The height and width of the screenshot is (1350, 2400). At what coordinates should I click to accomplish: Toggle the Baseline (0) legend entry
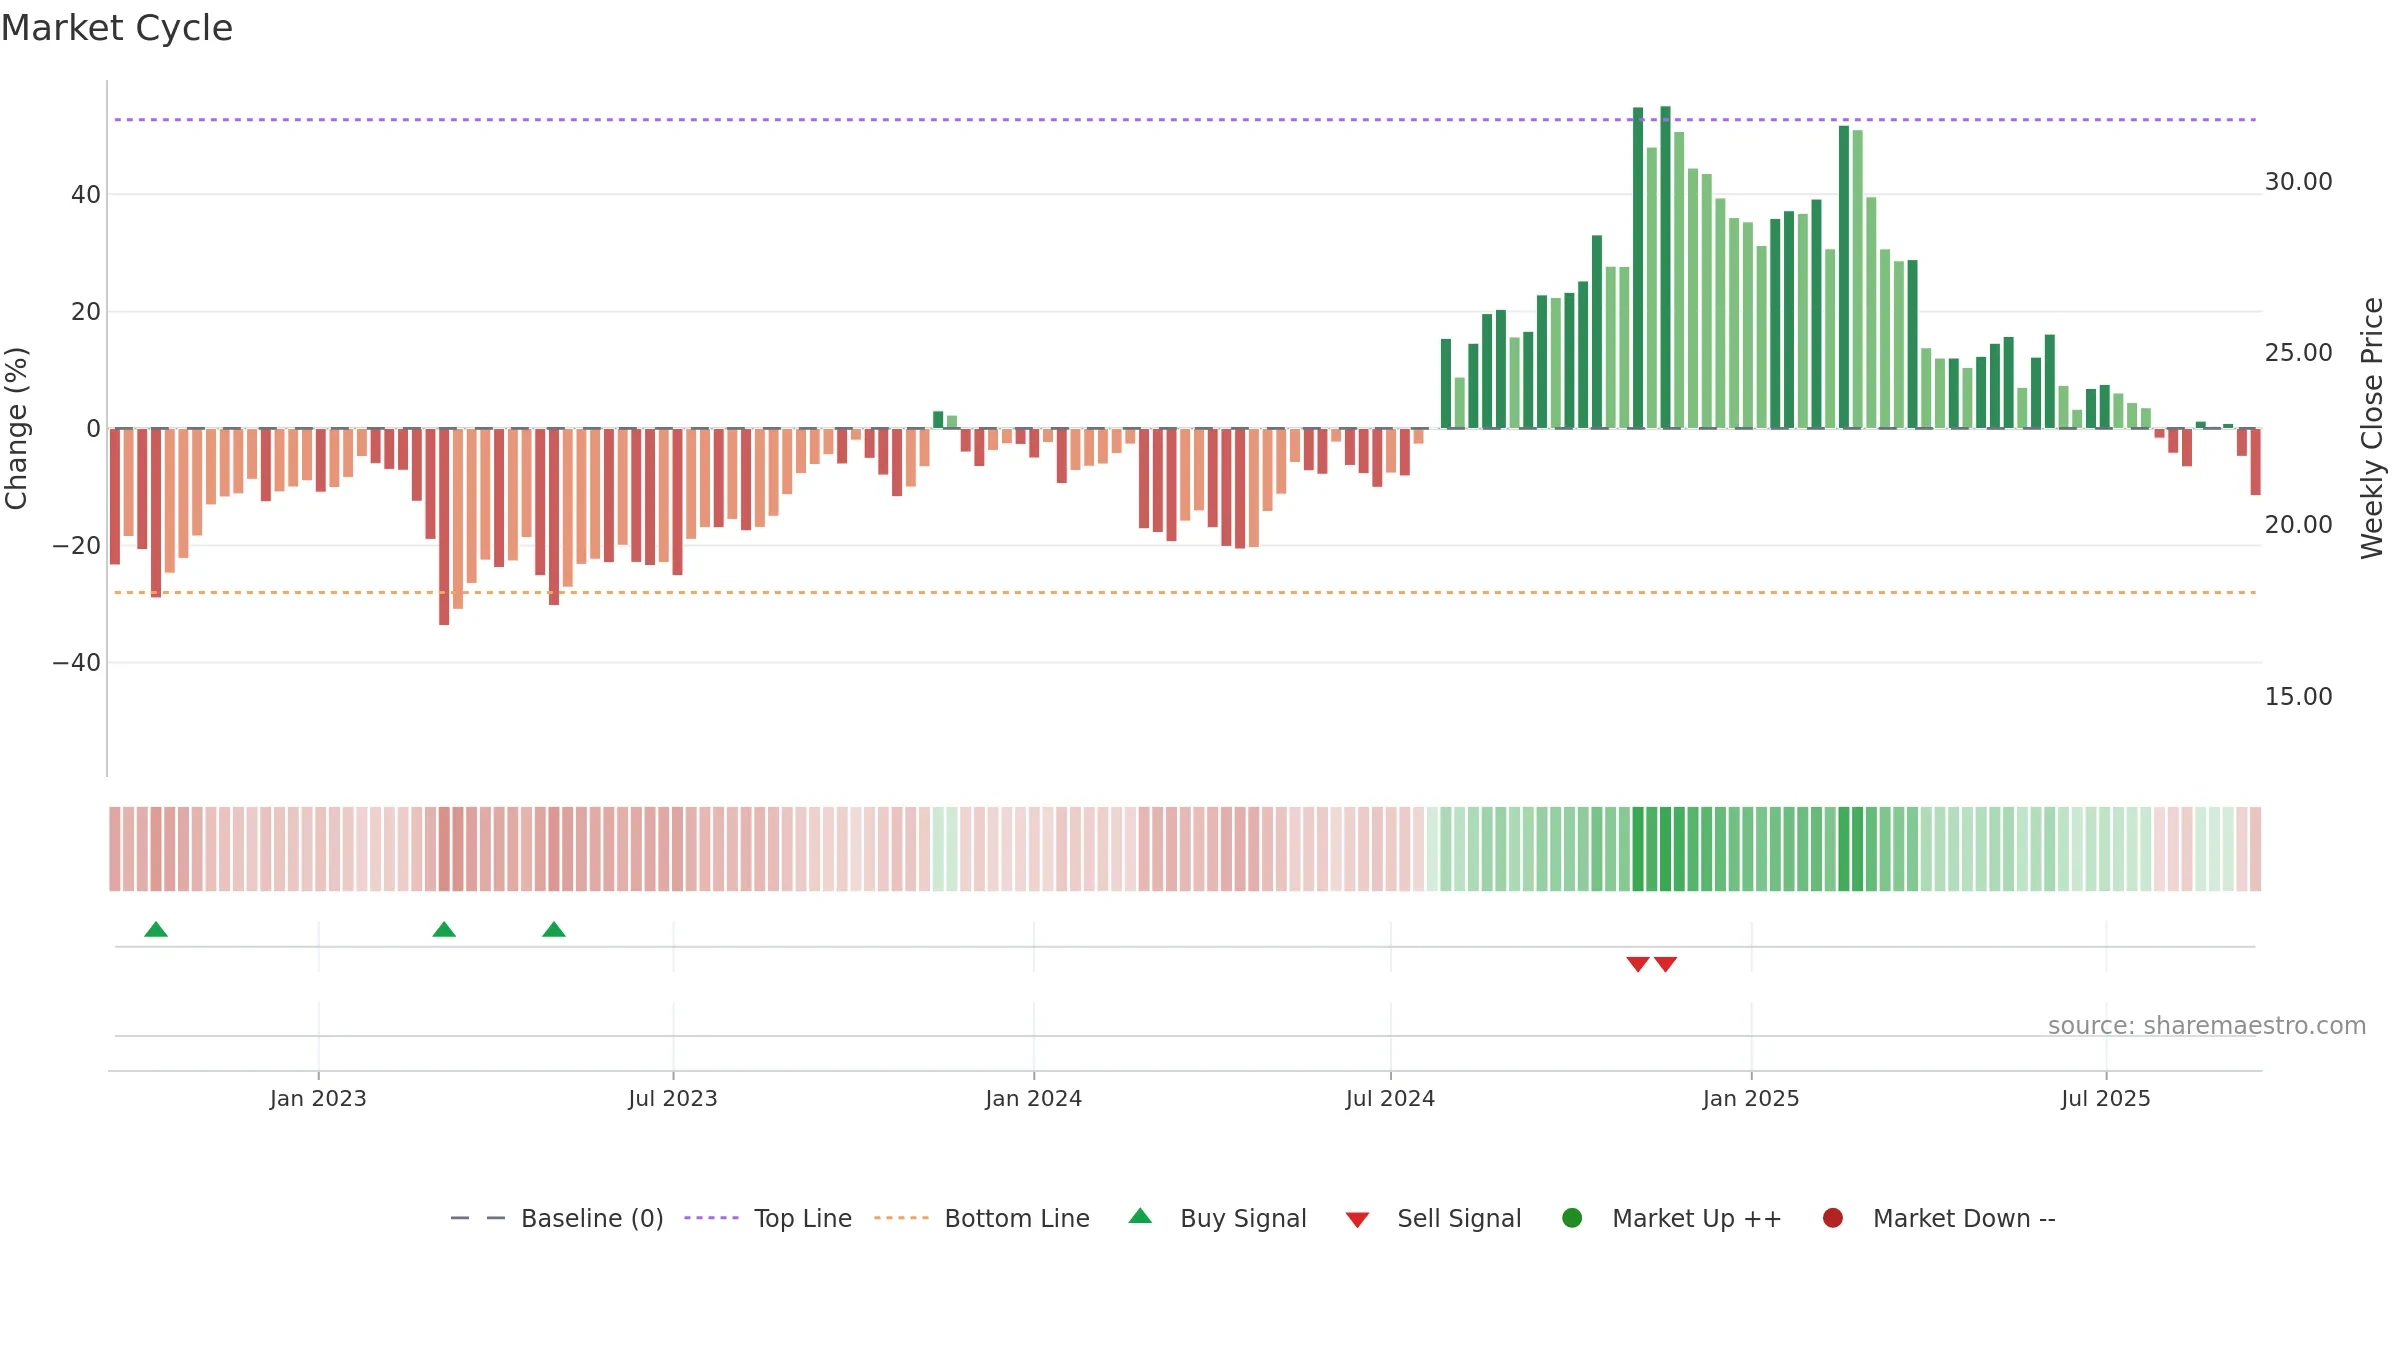pos(557,1218)
